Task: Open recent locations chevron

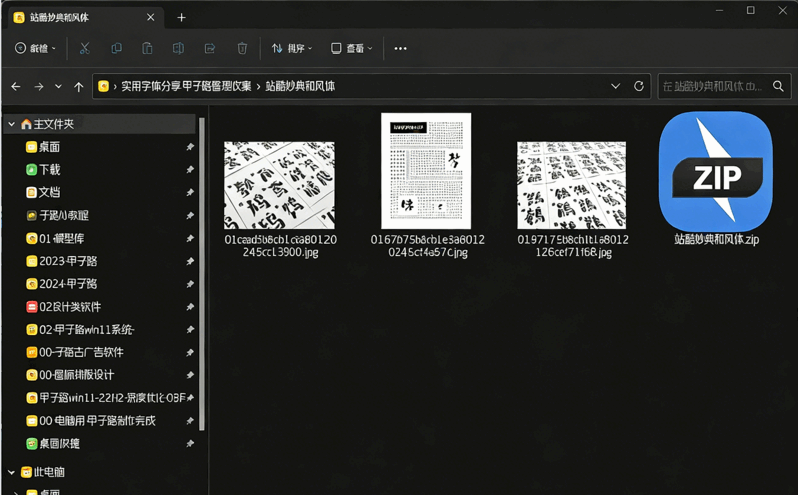Action: [58, 86]
